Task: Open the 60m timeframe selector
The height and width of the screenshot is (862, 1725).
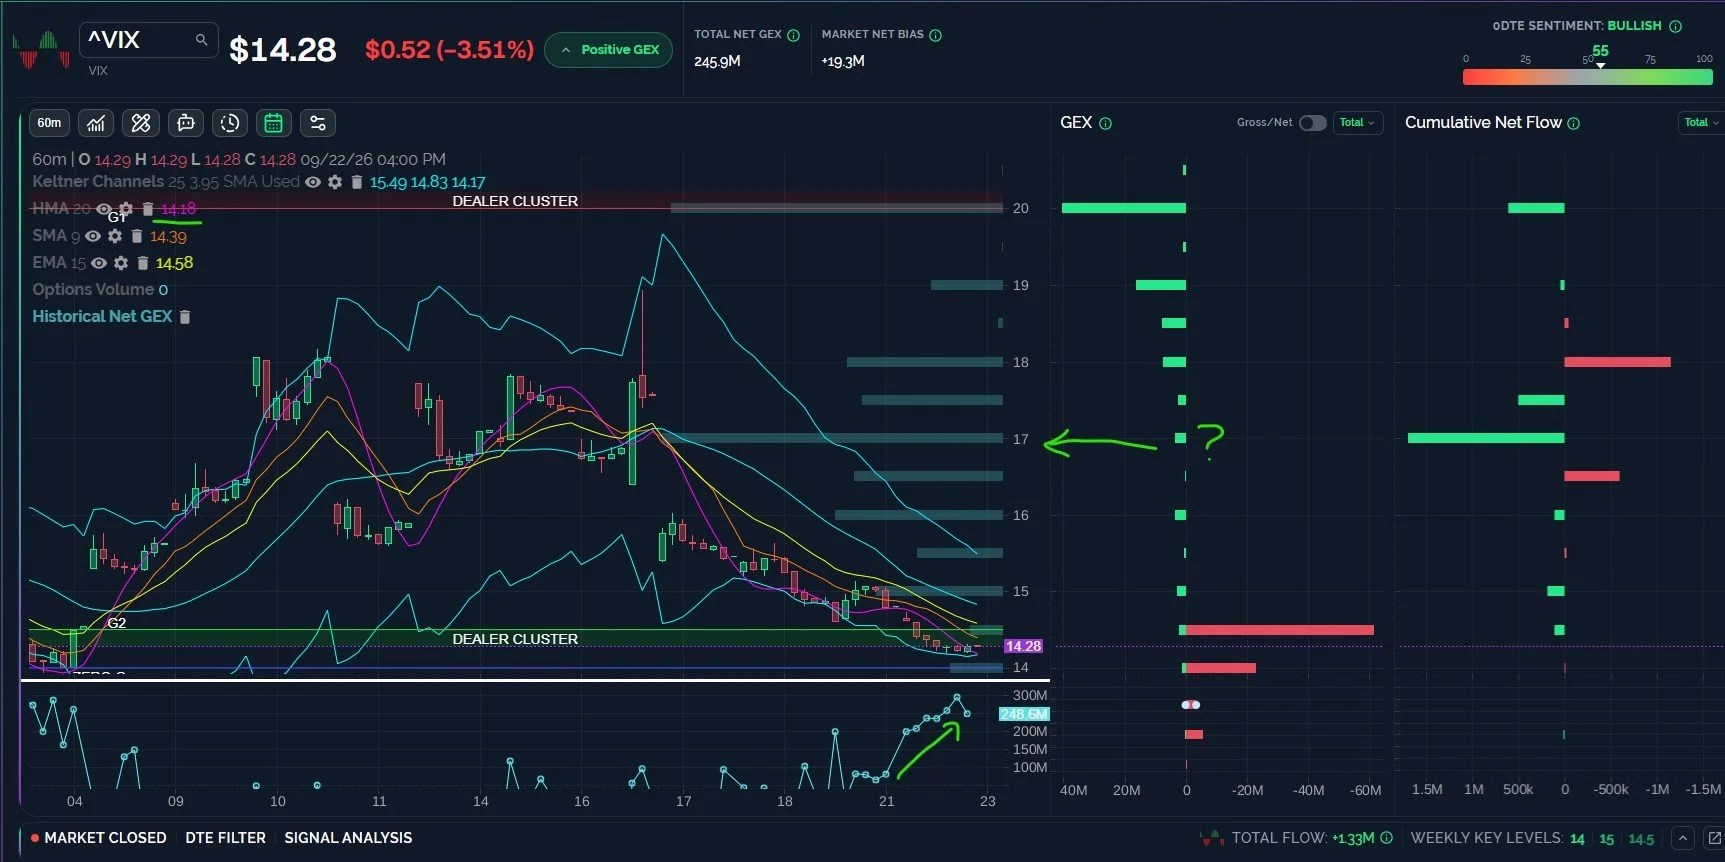Action: point(49,123)
